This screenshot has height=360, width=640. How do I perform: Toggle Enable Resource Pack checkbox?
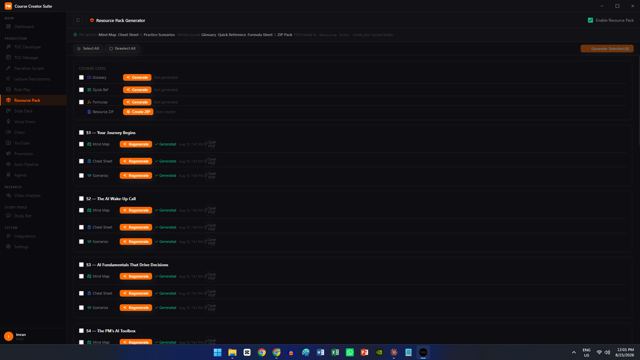click(x=590, y=20)
